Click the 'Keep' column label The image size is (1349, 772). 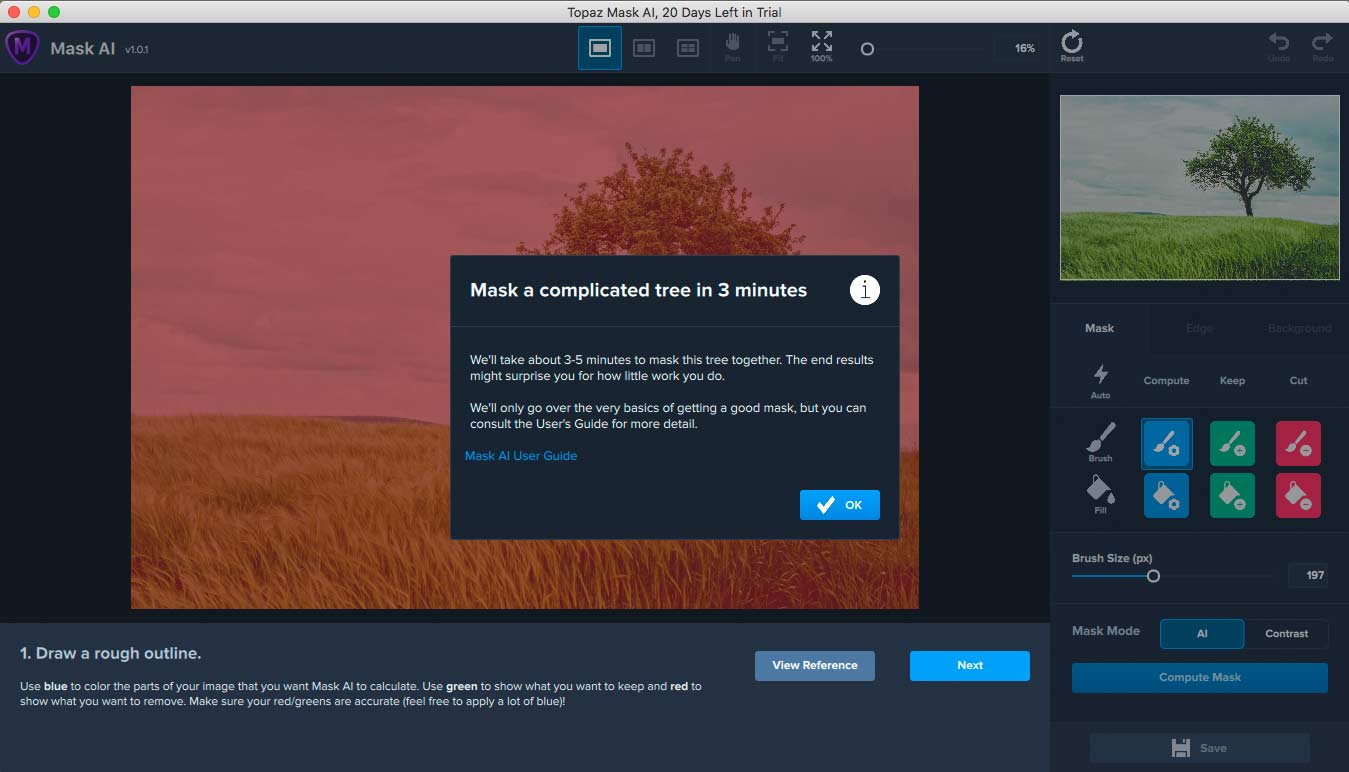pyautogui.click(x=1232, y=381)
